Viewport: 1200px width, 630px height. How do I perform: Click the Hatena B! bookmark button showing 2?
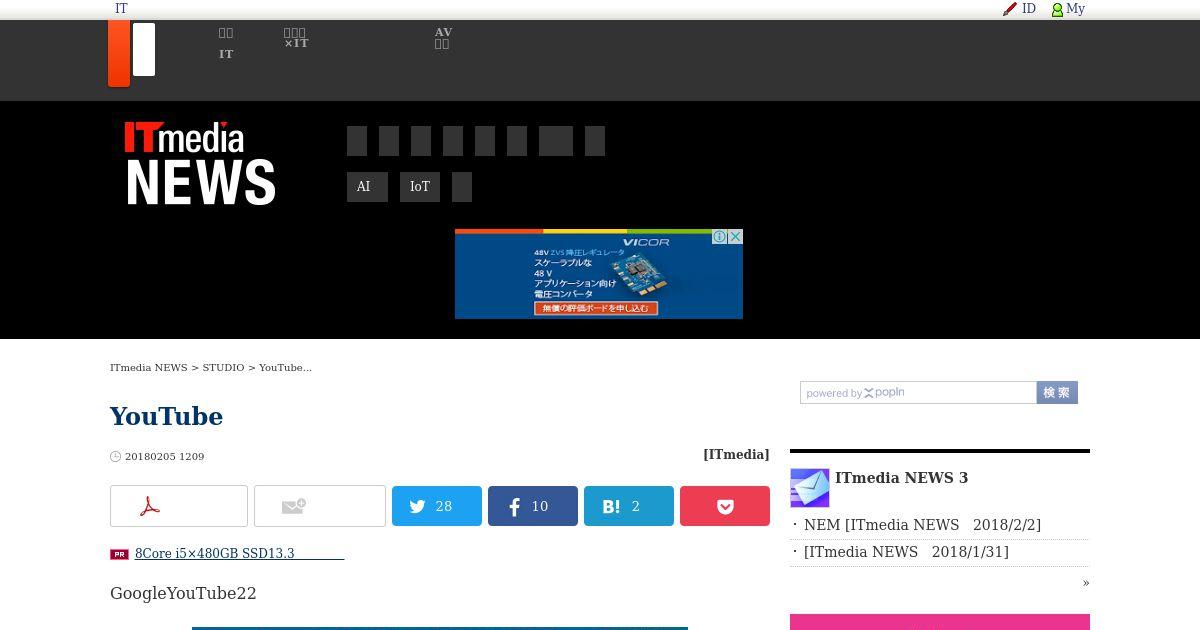[629, 506]
